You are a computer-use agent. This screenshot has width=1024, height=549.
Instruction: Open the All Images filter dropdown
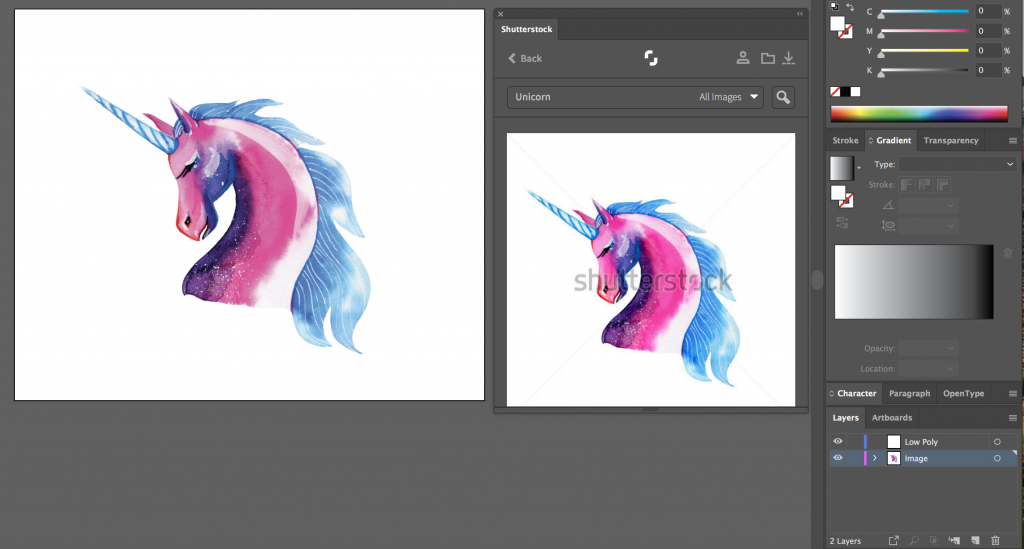pos(730,97)
